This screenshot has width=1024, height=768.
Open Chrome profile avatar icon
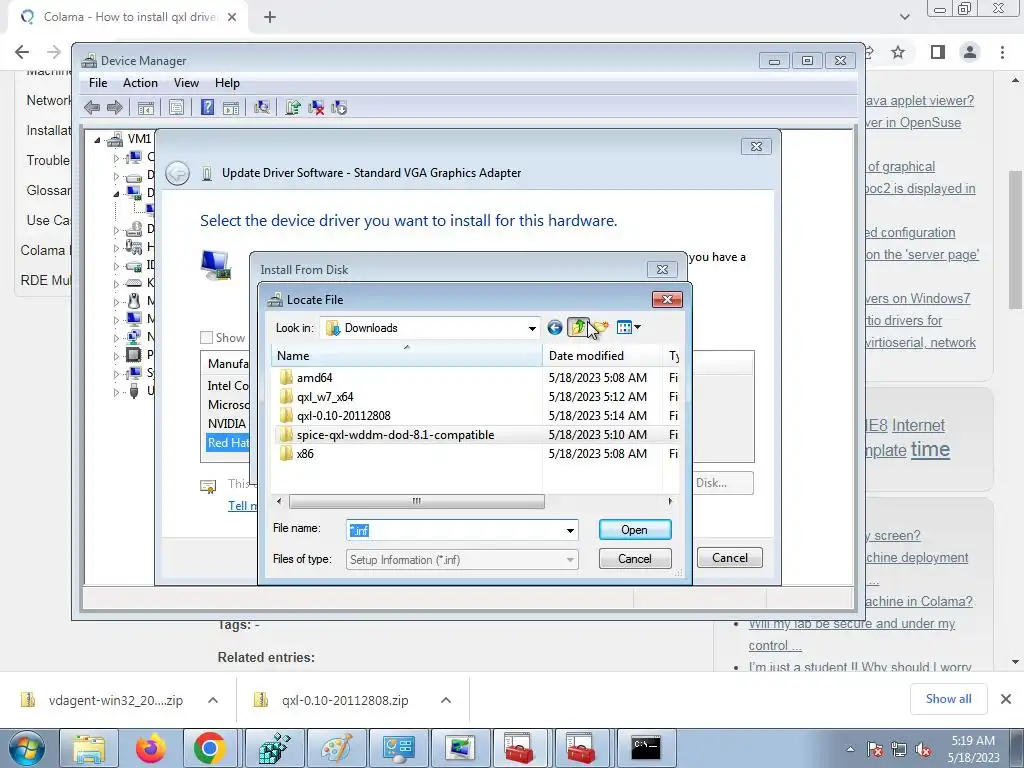pyautogui.click(x=970, y=52)
